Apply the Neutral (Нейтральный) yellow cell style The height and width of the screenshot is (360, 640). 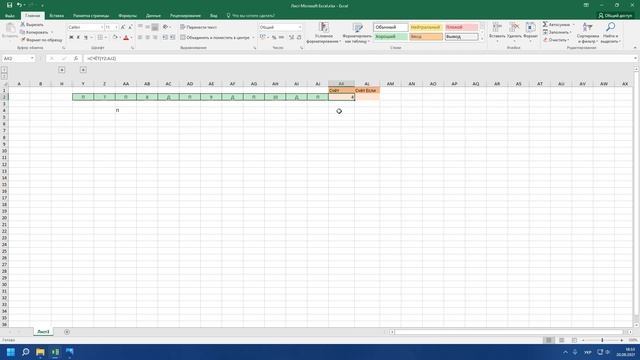coord(425,27)
